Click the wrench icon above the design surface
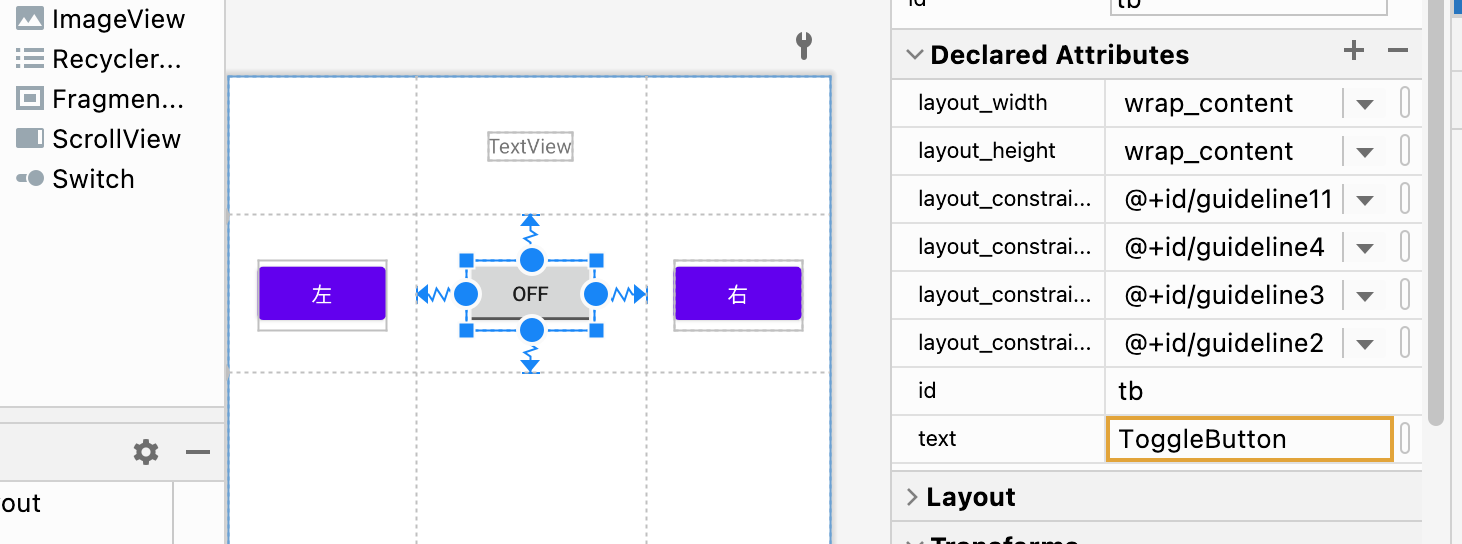This screenshot has width=1462, height=544. pyautogui.click(x=803, y=46)
